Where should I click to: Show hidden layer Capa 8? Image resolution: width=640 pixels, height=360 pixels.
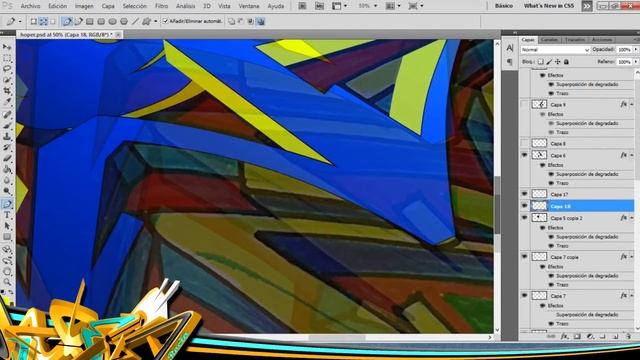point(524,144)
